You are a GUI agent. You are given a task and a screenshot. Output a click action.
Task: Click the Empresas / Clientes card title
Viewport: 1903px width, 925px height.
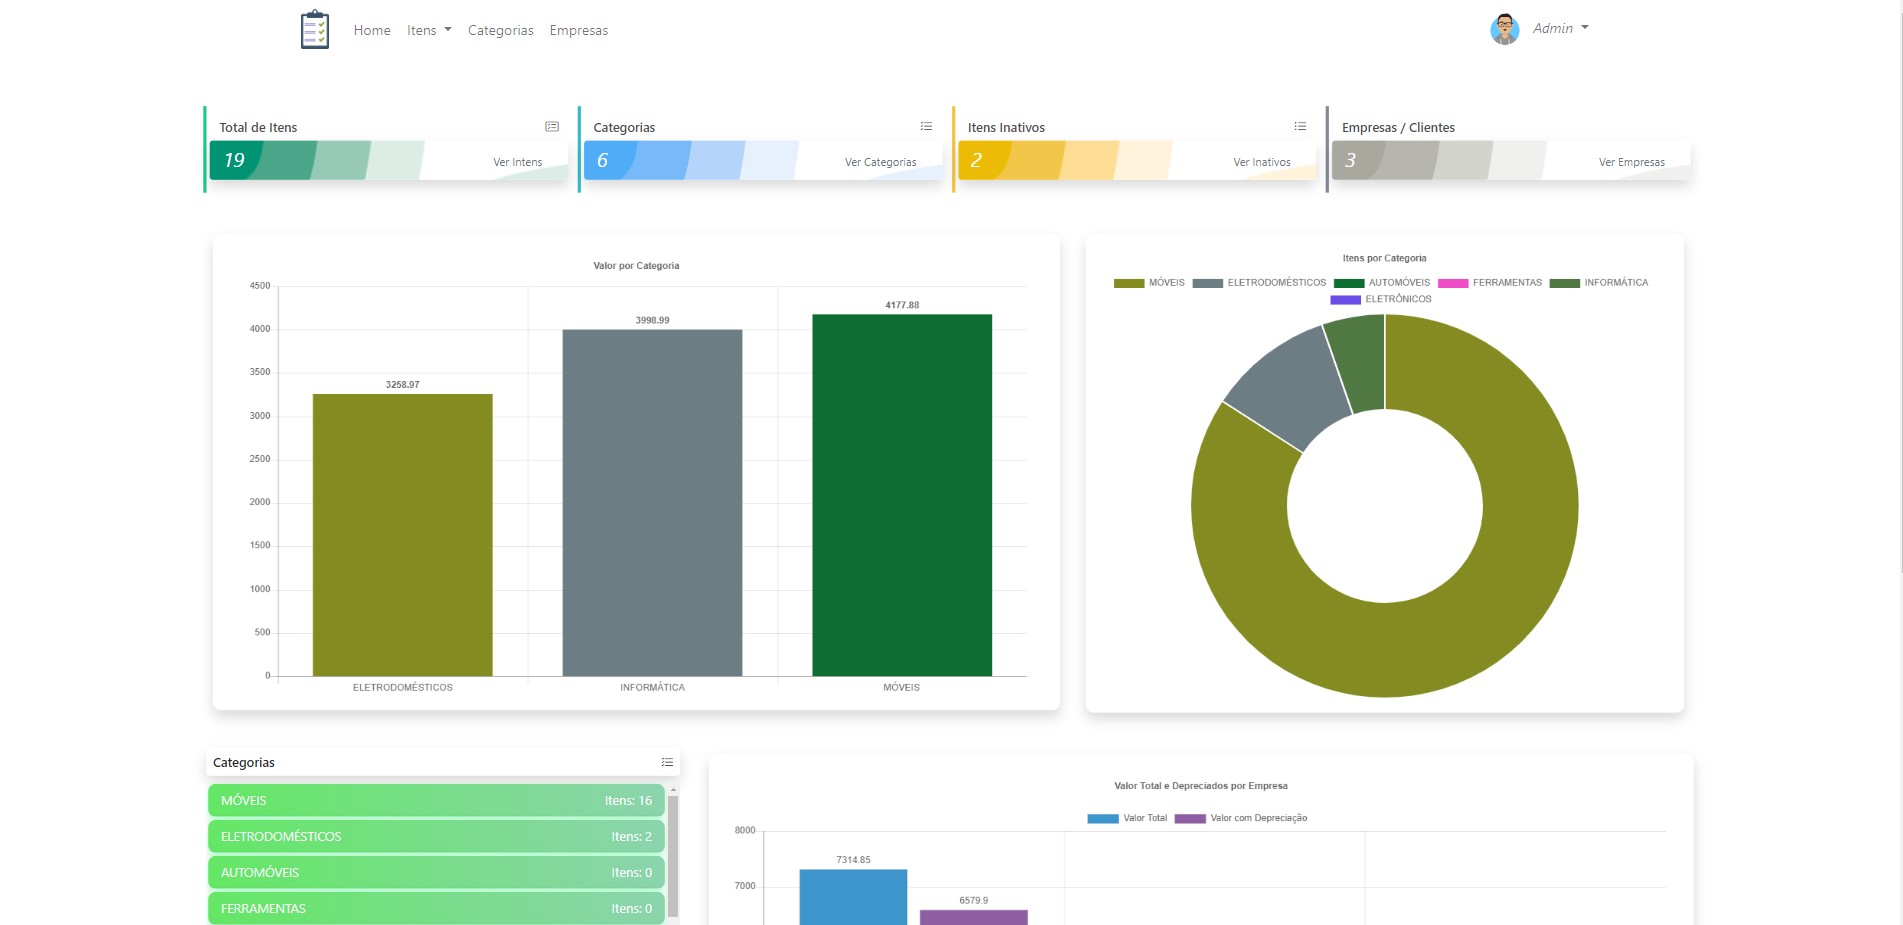pyautogui.click(x=1398, y=127)
